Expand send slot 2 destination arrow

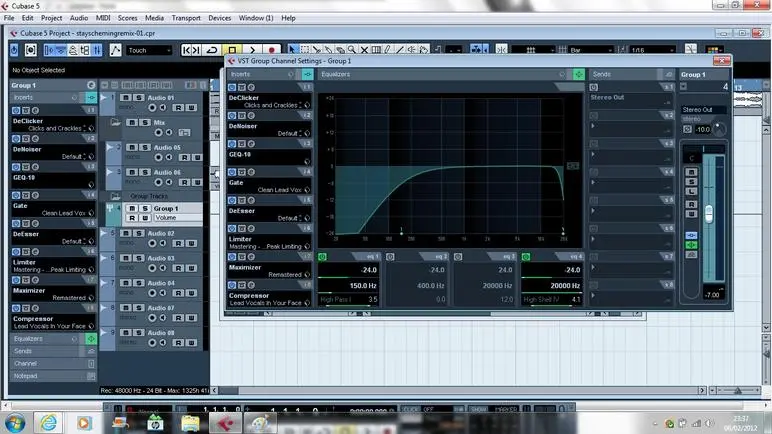(593, 126)
